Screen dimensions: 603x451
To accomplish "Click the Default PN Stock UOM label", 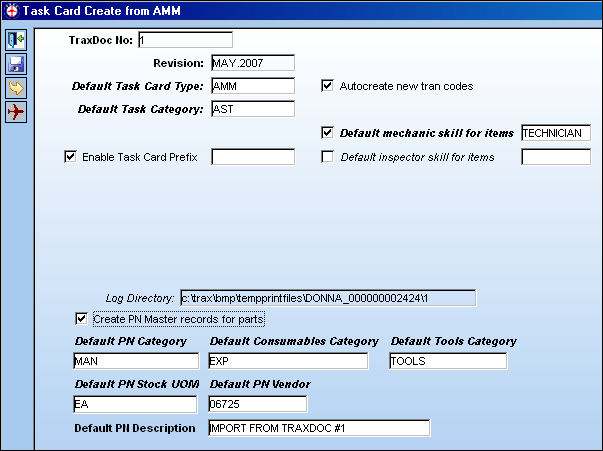I will coord(137,384).
